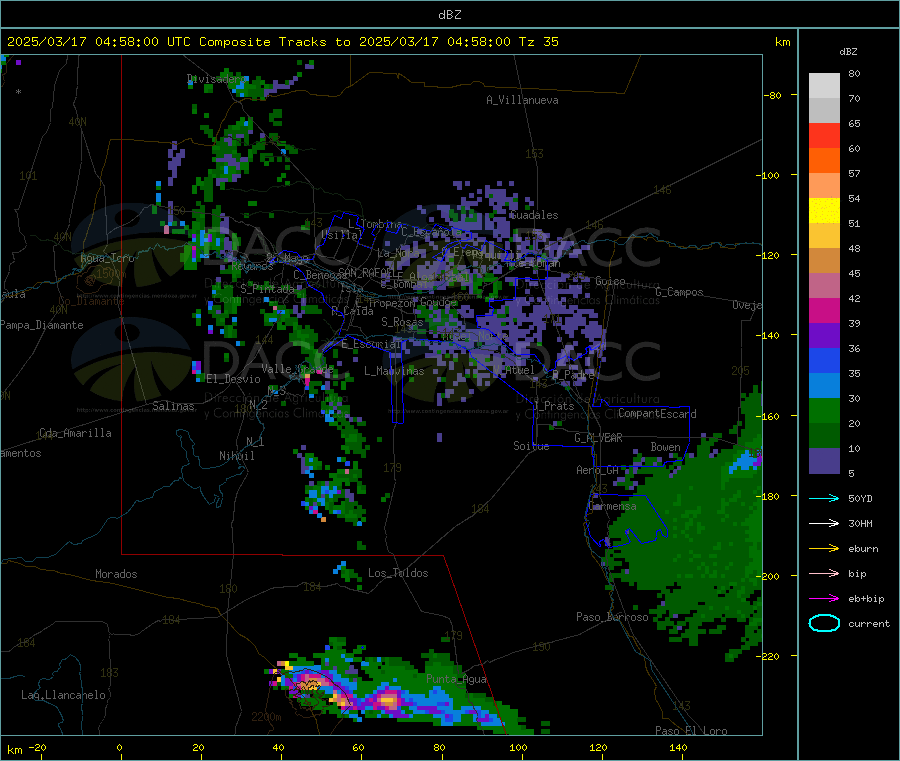The height and width of the screenshot is (761, 900).
Task: Click the Soitue location label
Action: (x=531, y=446)
